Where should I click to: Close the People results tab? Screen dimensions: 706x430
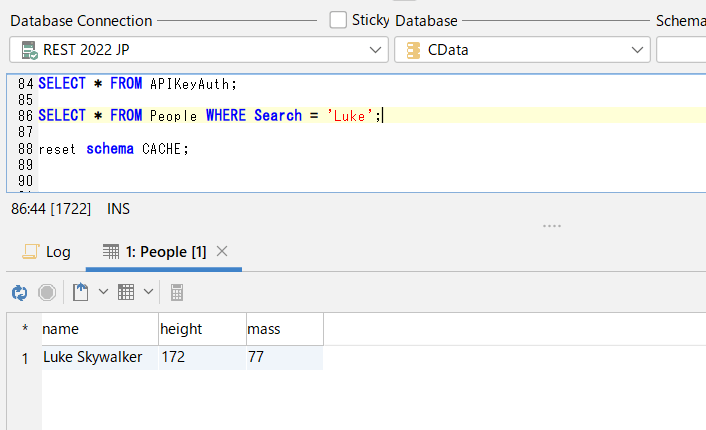point(222,251)
